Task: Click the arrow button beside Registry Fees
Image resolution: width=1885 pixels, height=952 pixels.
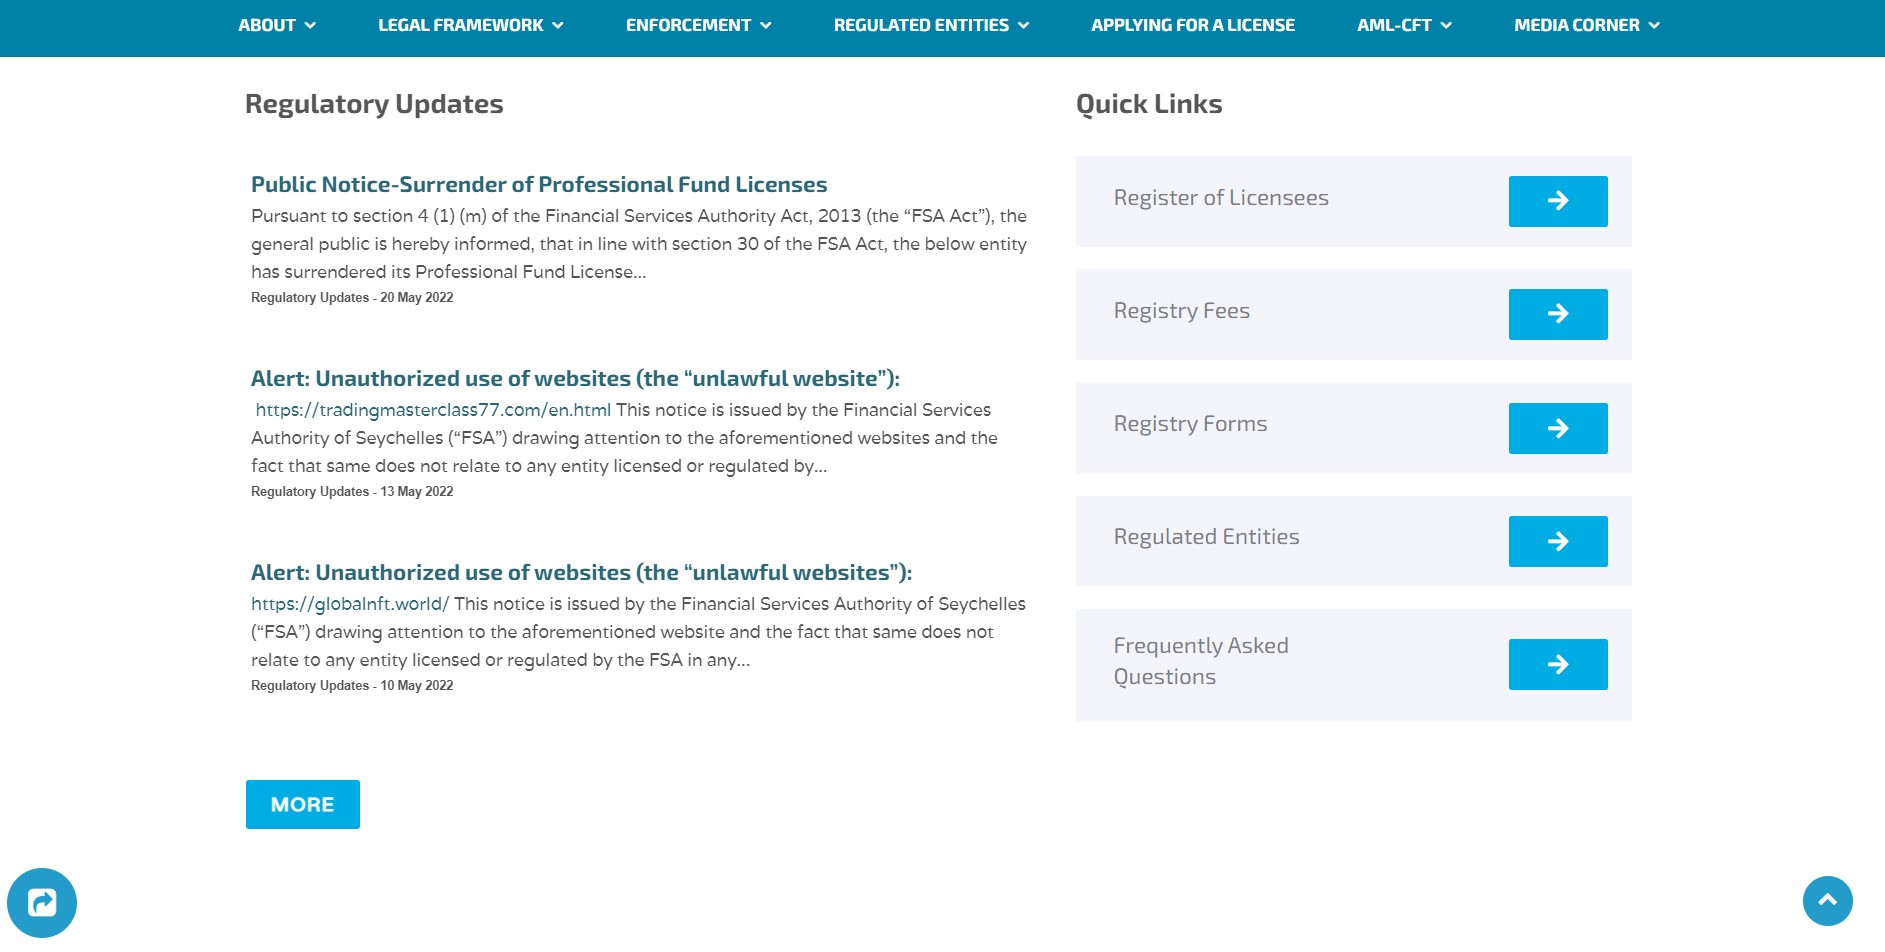Action: click(x=1557, y=314)
